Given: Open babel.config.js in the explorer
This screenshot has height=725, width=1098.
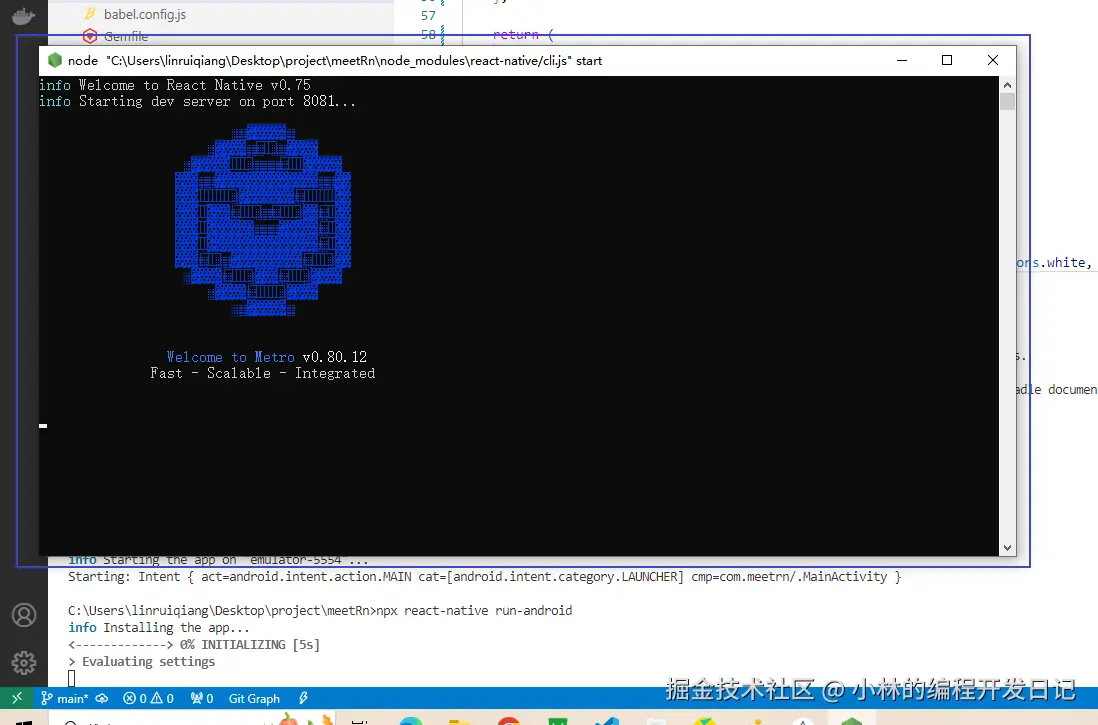Looking at the screenshot, I should [x=144, y=14].
